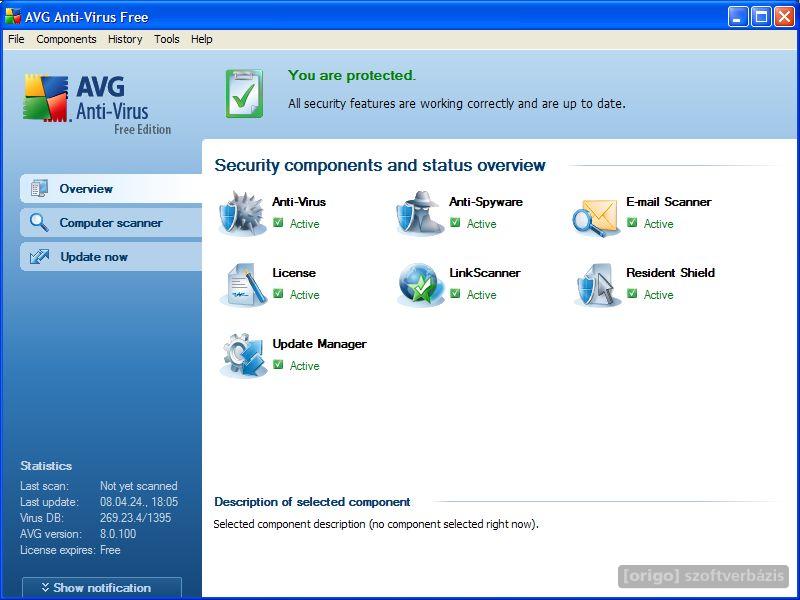This screenshot has height=600, width=800.
Task: Select the LinkScanner component label
Action: coord(485,272)
